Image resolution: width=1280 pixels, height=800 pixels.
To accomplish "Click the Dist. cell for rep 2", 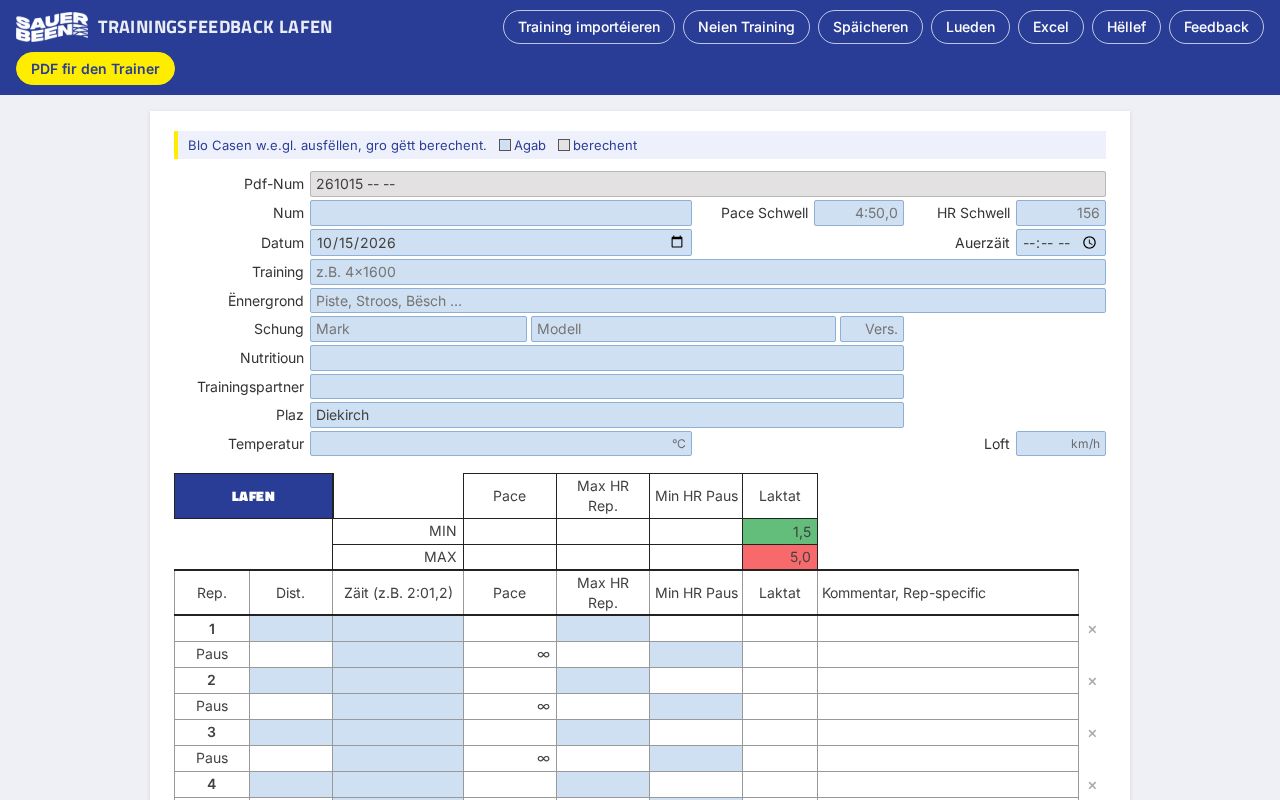I will (x=291, y=681).
